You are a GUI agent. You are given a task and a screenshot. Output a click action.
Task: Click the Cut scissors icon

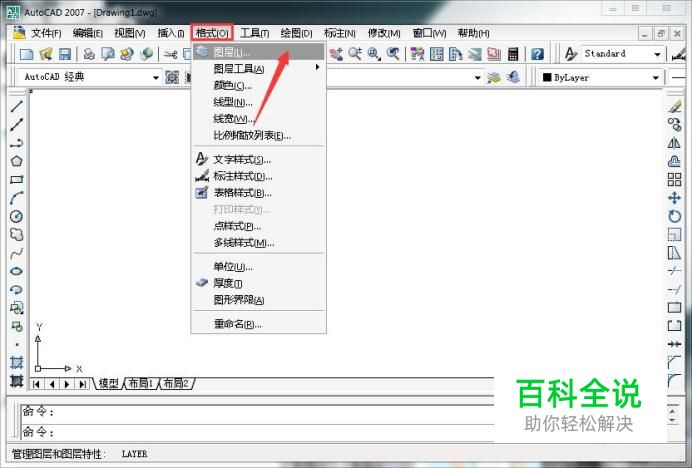tap(170, 54)
